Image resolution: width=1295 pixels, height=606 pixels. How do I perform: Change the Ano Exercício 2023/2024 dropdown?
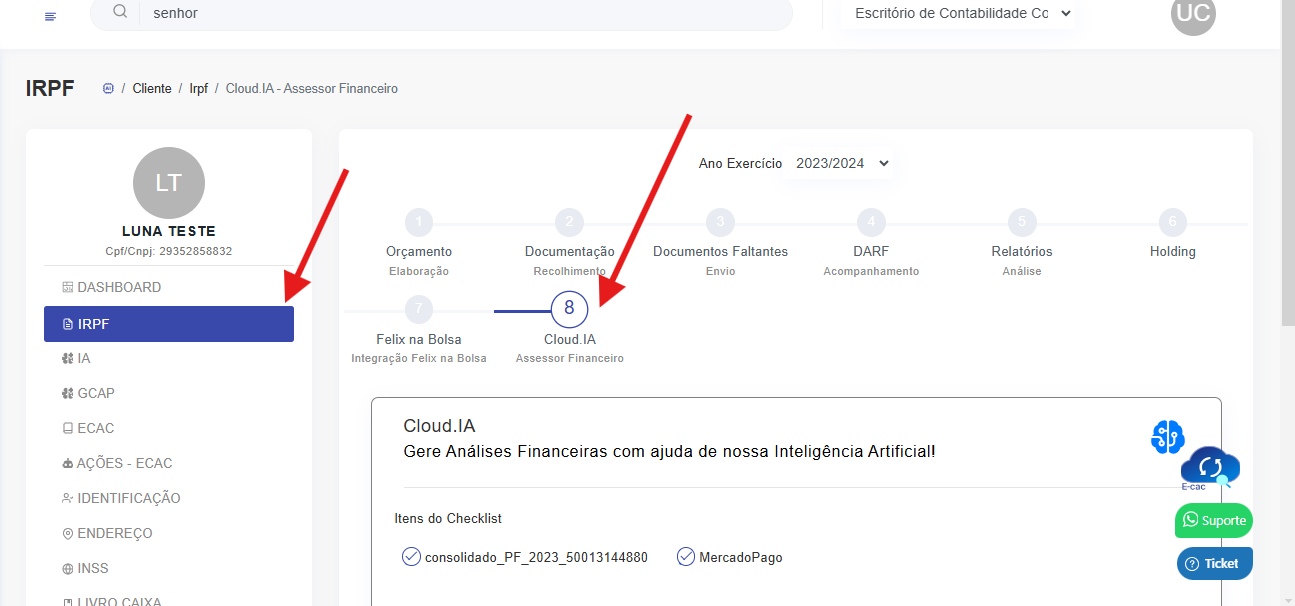pos(842,163)
